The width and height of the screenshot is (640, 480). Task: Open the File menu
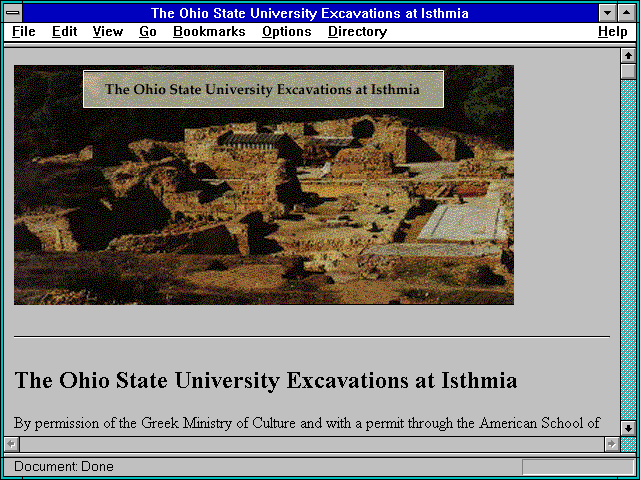24,32
